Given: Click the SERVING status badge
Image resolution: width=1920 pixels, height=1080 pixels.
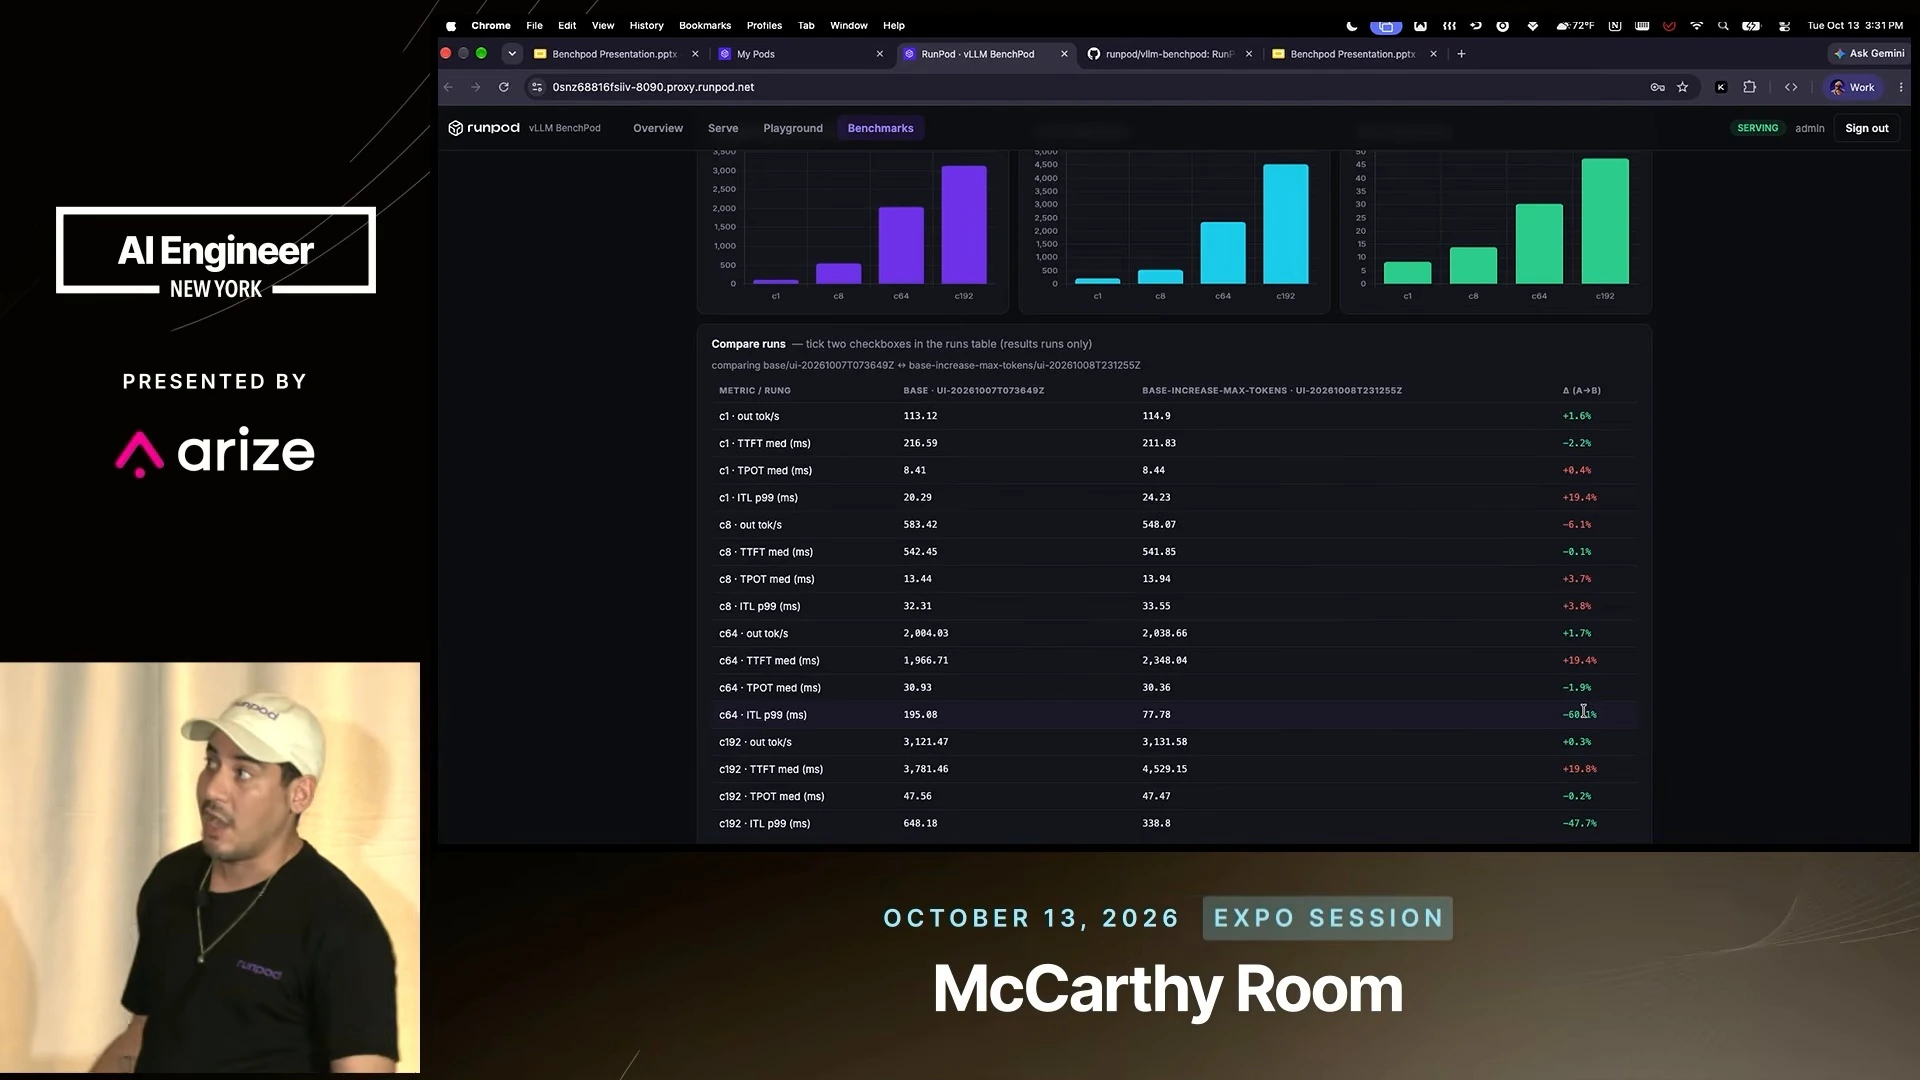Looking at the screenshot, I should pyautogui.click(x=1758, y=128).
